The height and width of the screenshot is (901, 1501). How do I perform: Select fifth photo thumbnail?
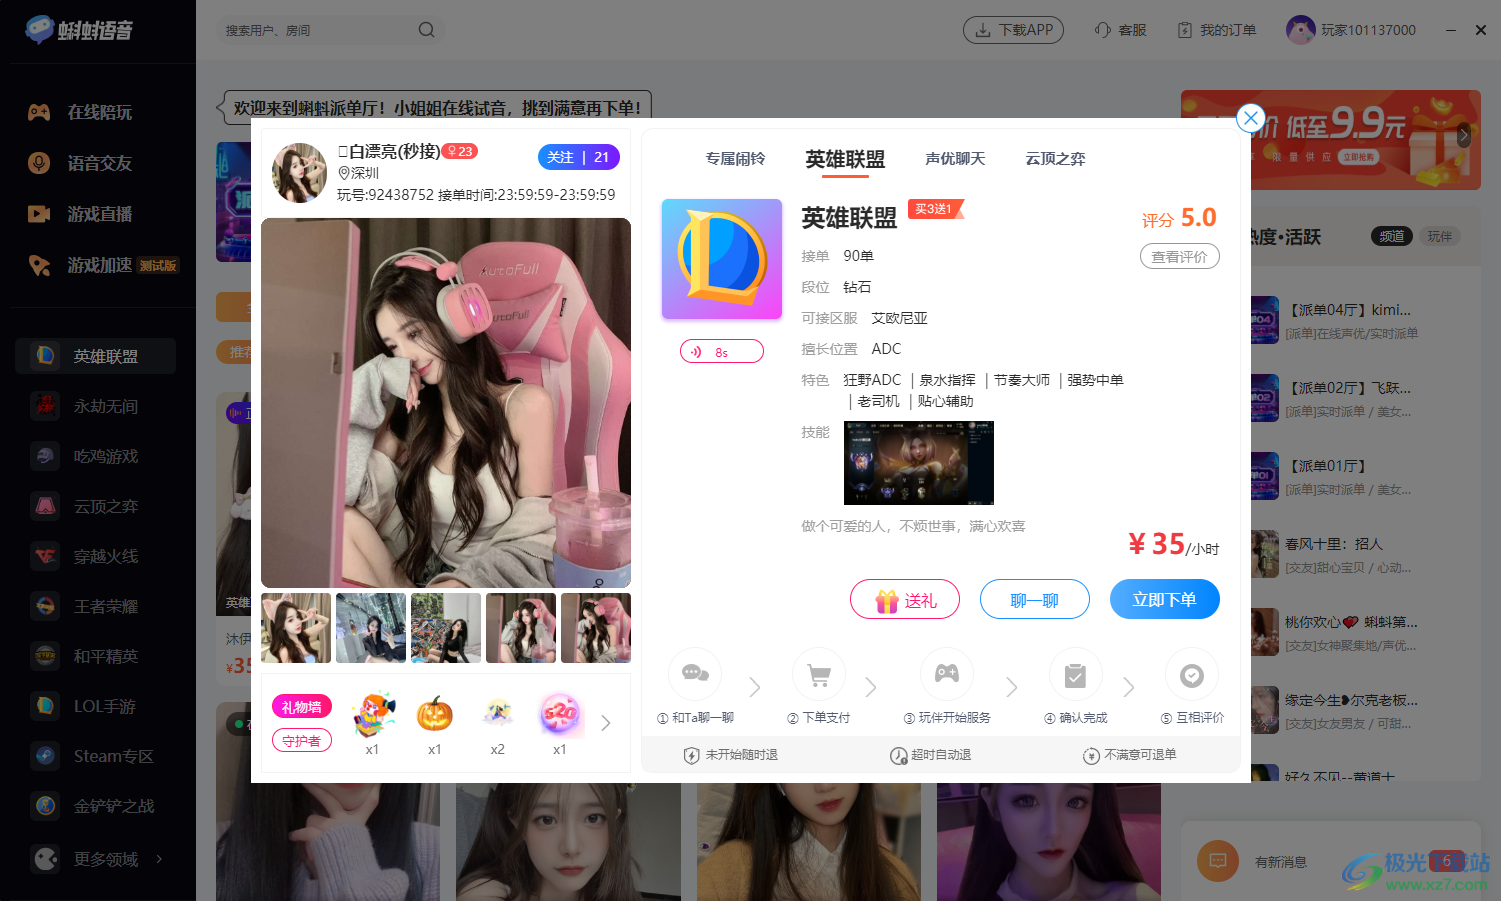coord(596,628)
